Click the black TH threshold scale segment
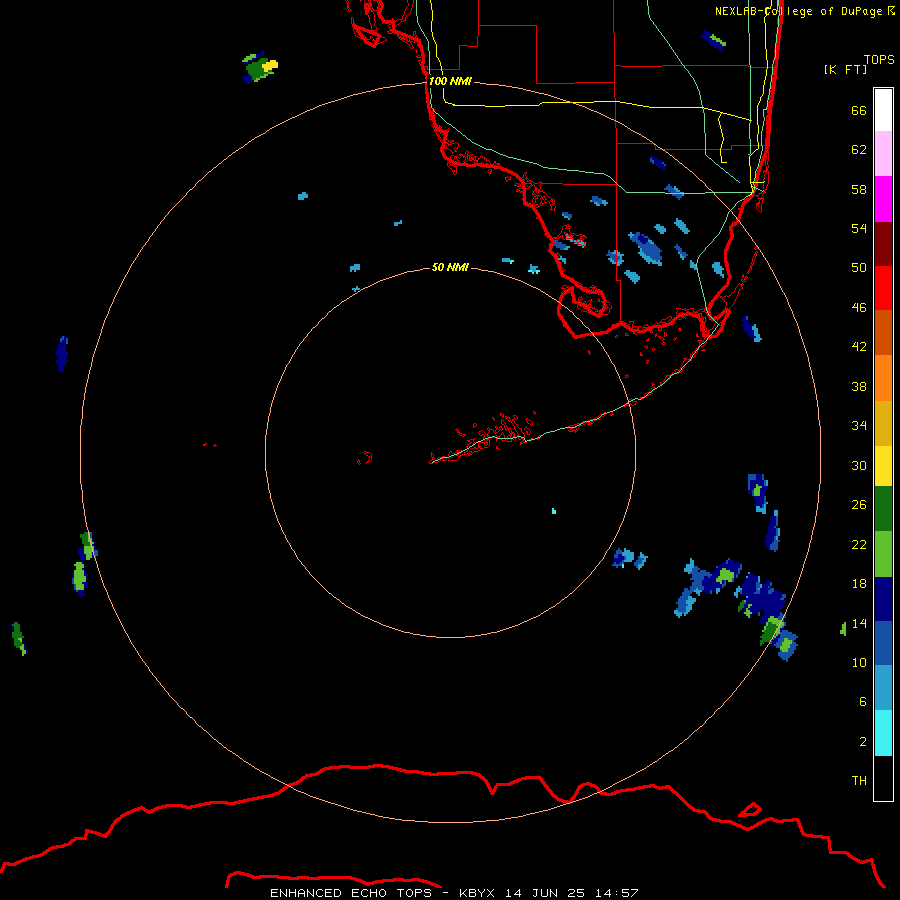The width and height of the screenshot is (900, 900). [883, 778]
